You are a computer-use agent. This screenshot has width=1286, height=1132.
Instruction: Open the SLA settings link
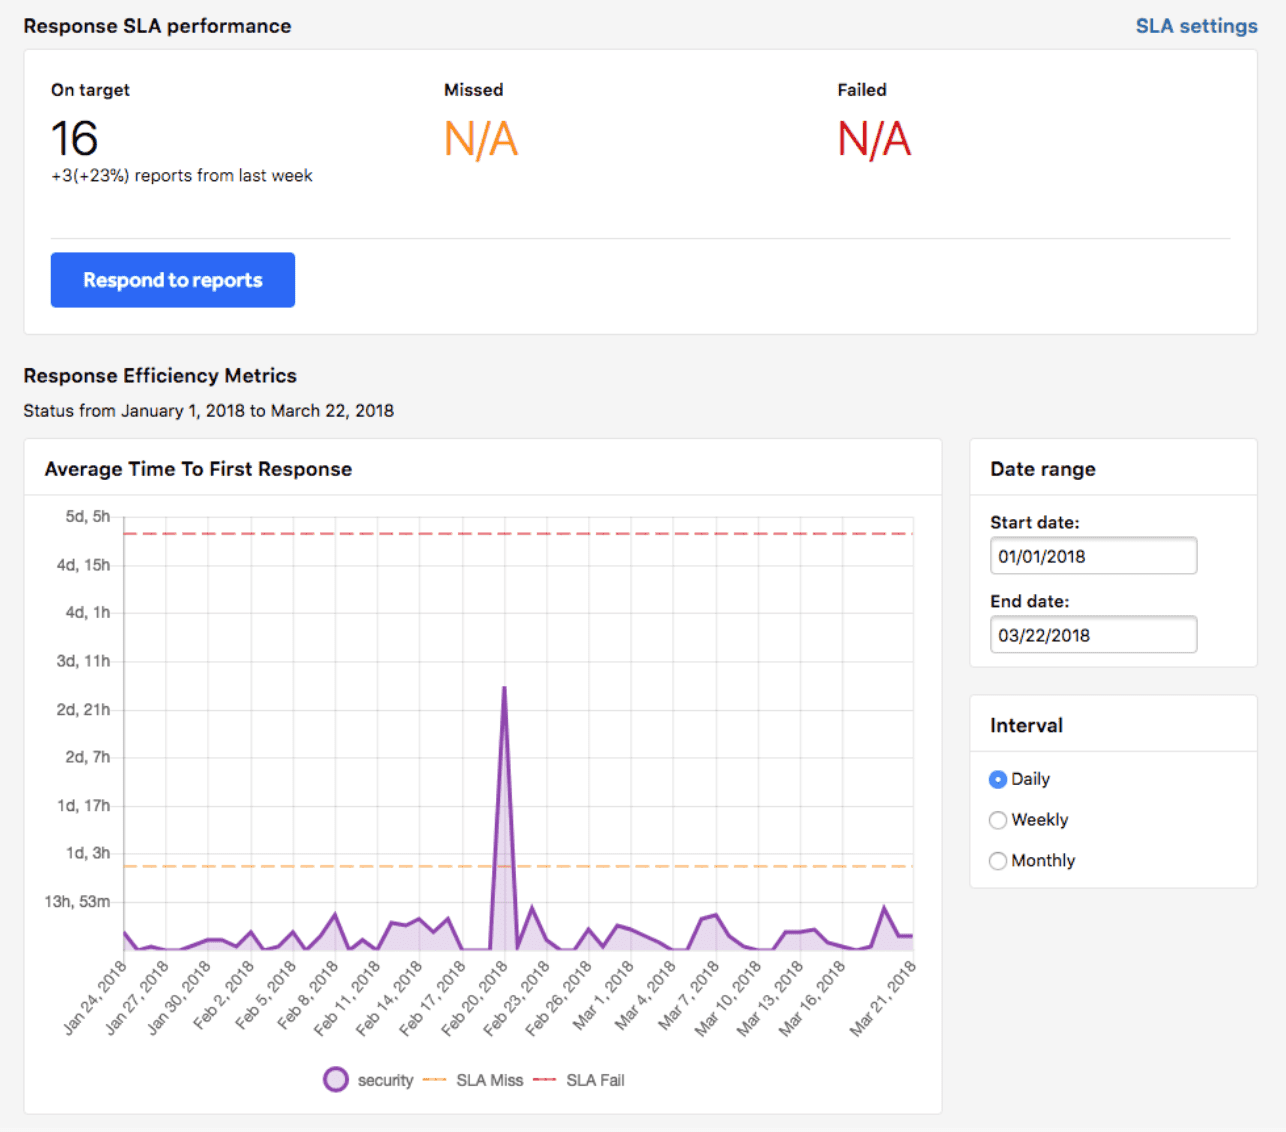1196,26
